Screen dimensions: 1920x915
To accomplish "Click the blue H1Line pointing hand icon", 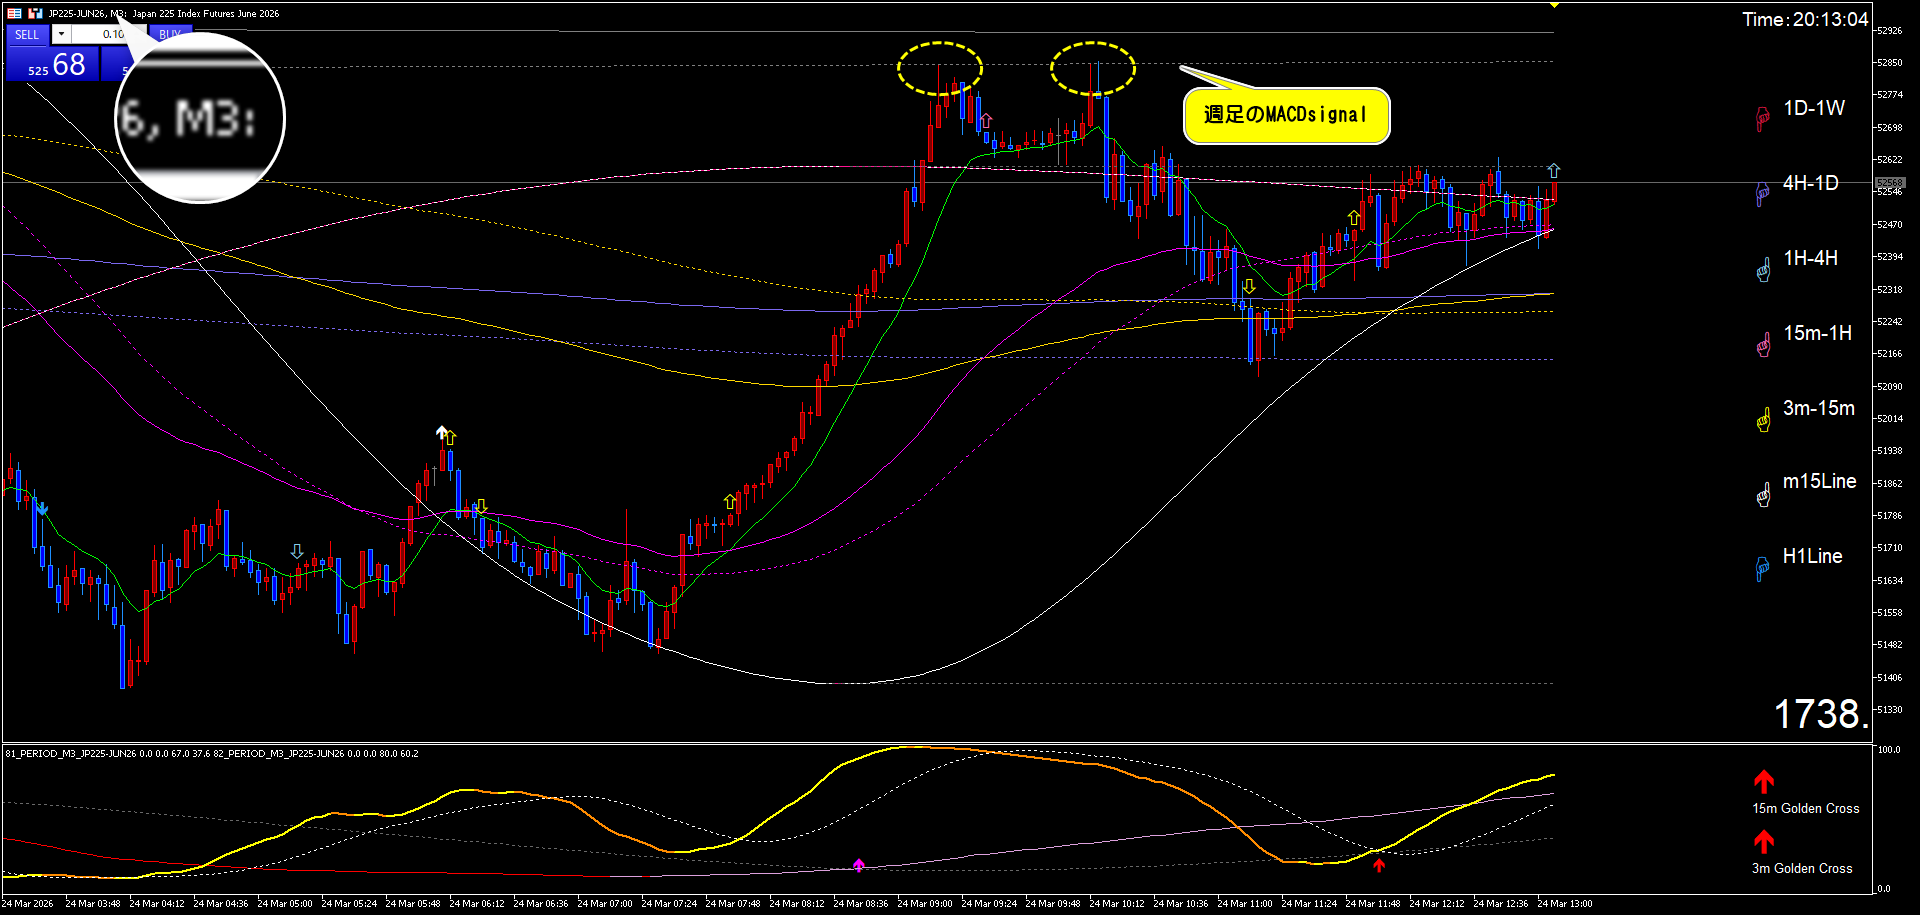I will 1763,569.
